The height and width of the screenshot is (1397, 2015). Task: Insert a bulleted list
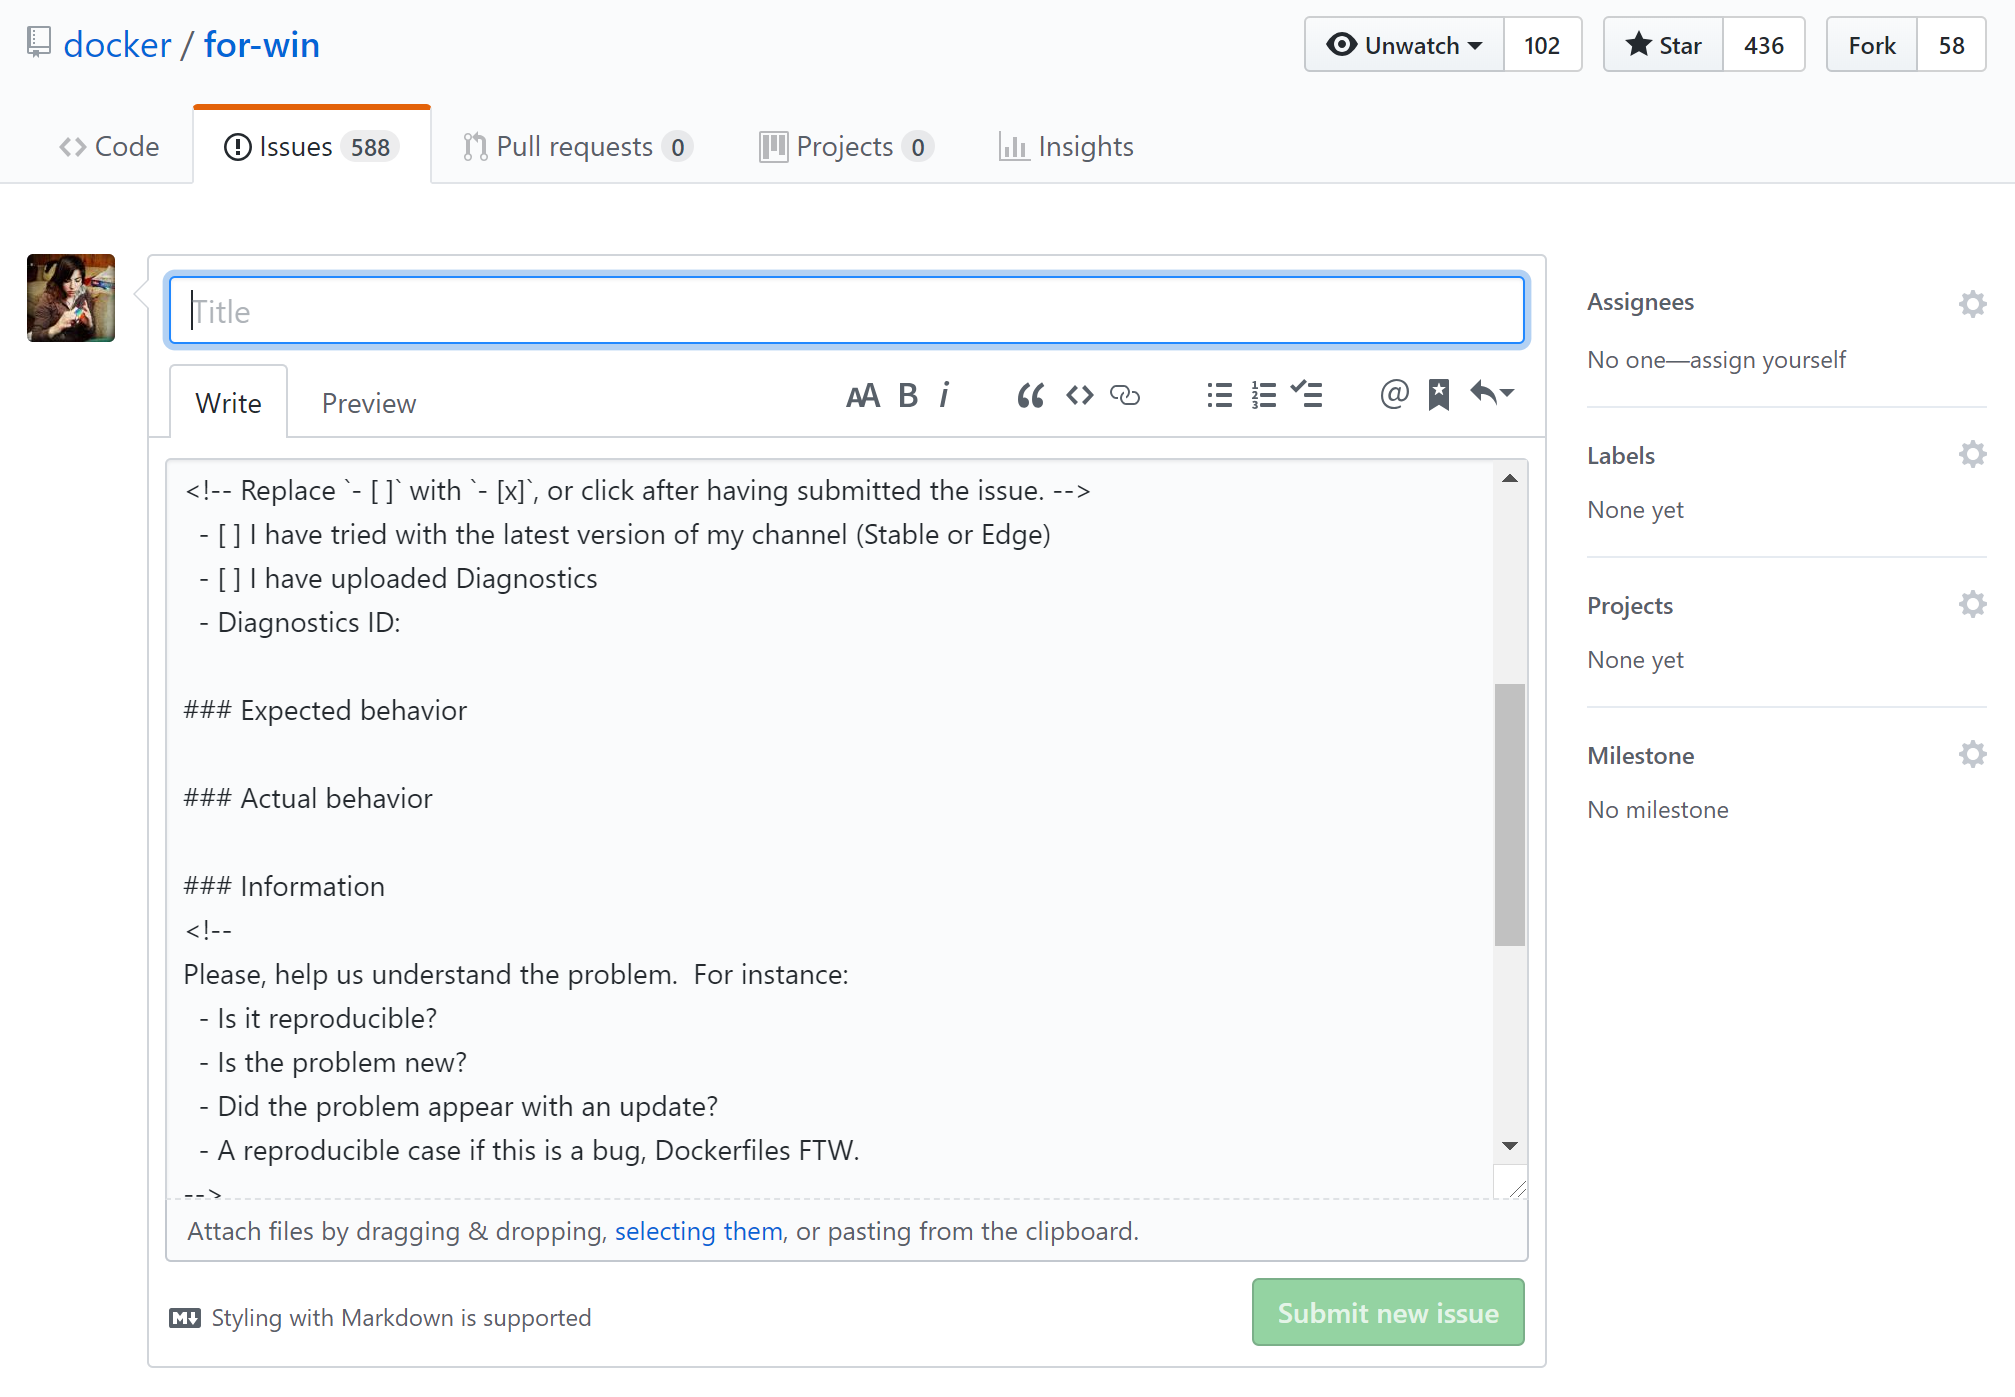coord(1219,396)
